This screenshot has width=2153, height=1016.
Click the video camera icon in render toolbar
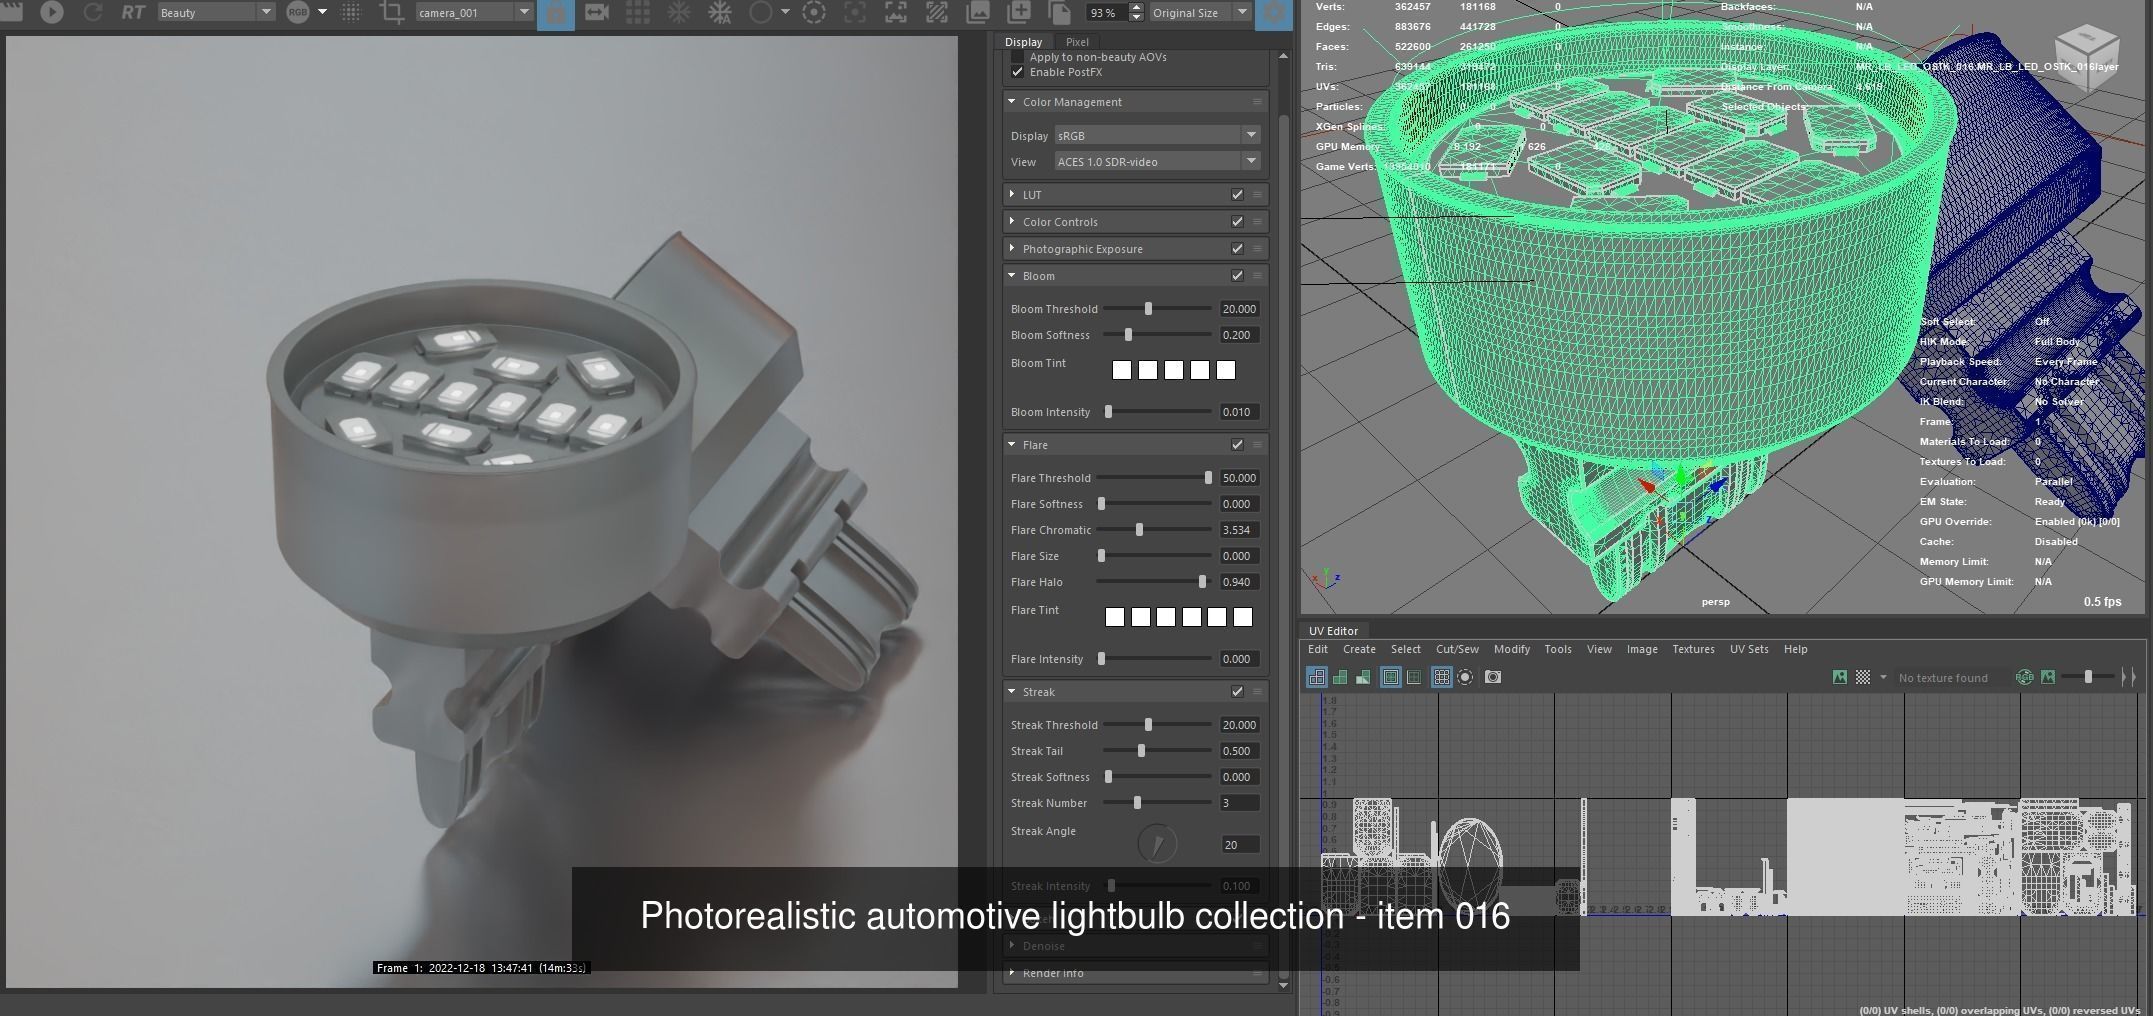[x=597, y=12]
